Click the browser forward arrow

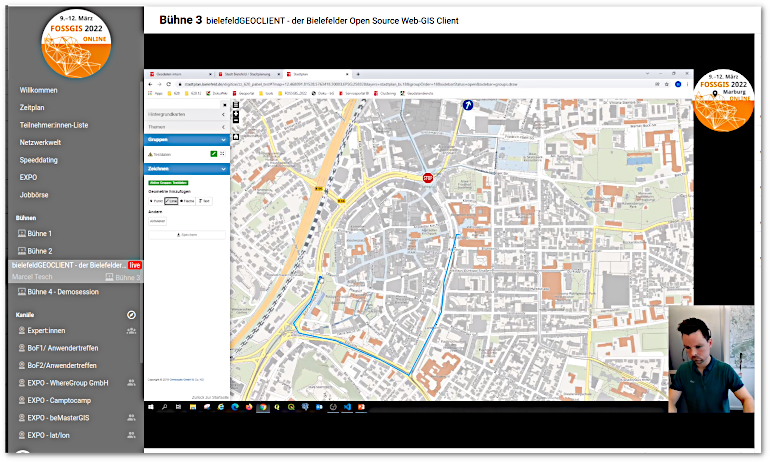tap(159, 84)
